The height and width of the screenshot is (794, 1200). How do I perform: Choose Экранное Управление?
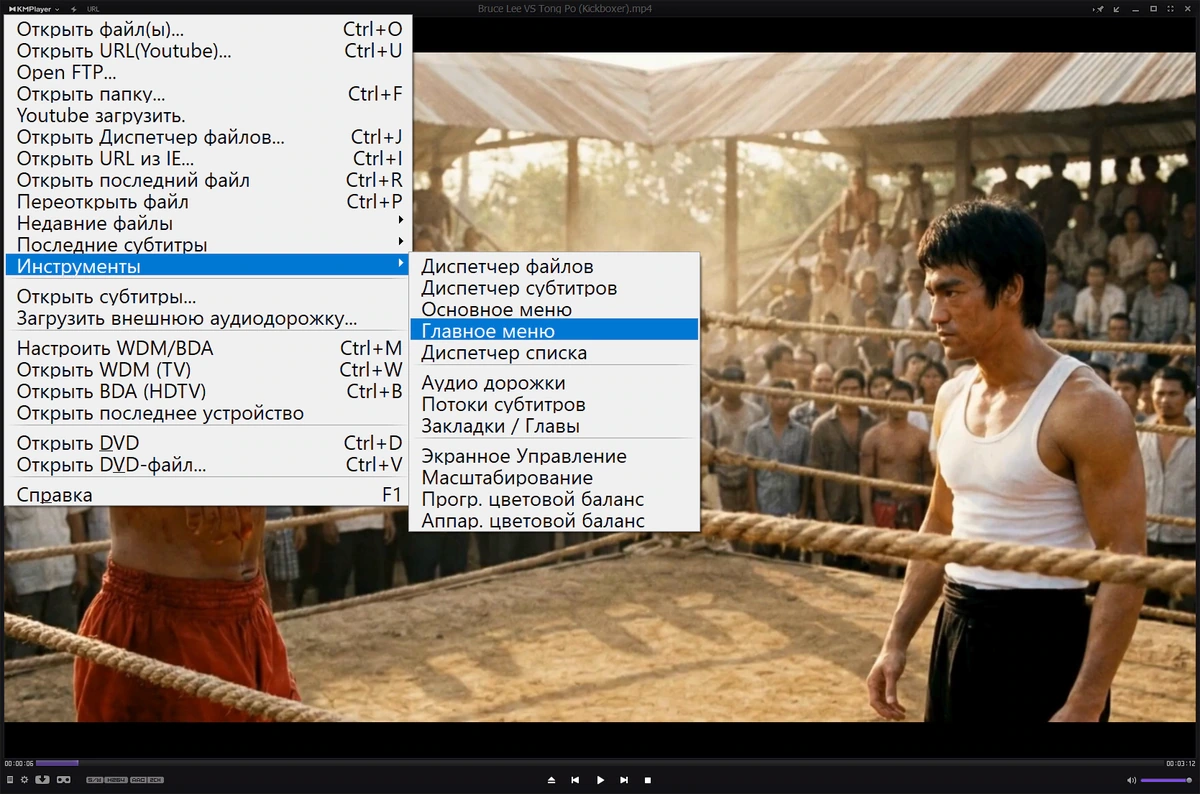coord(554,456)
